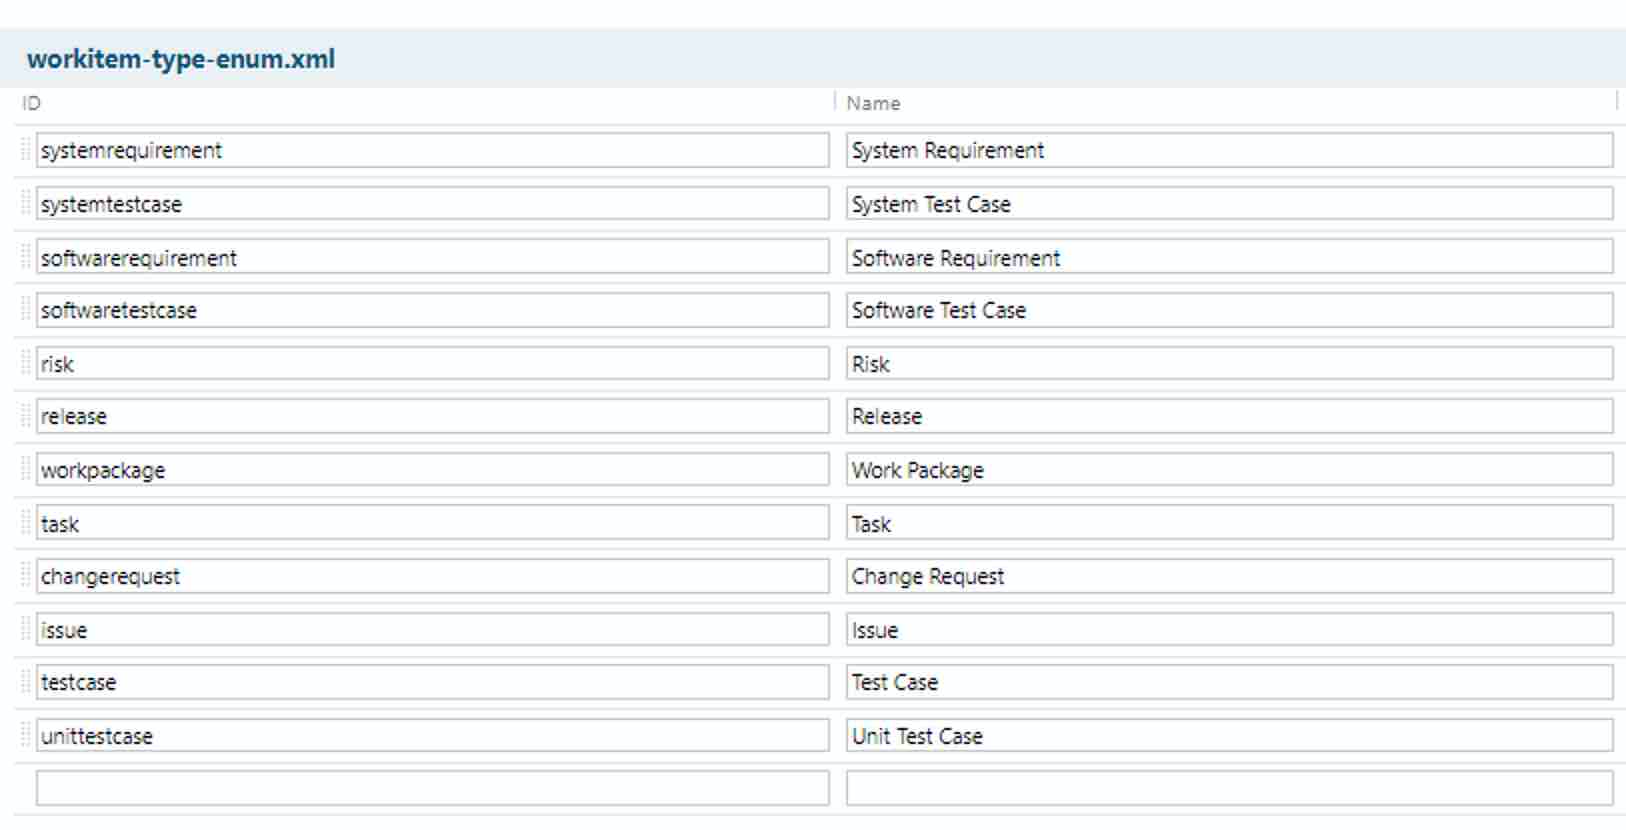
Task: Click the Work Package name field
Action: point(1229,470)
